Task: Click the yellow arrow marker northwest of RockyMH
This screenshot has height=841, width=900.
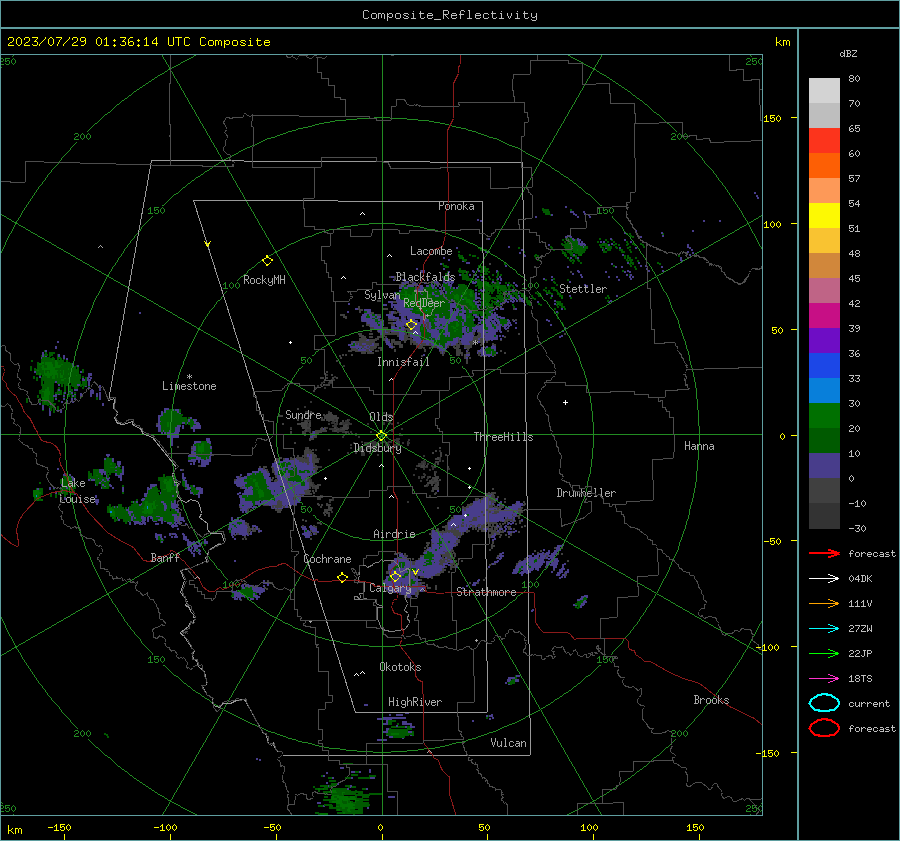Action: point(208,244)
